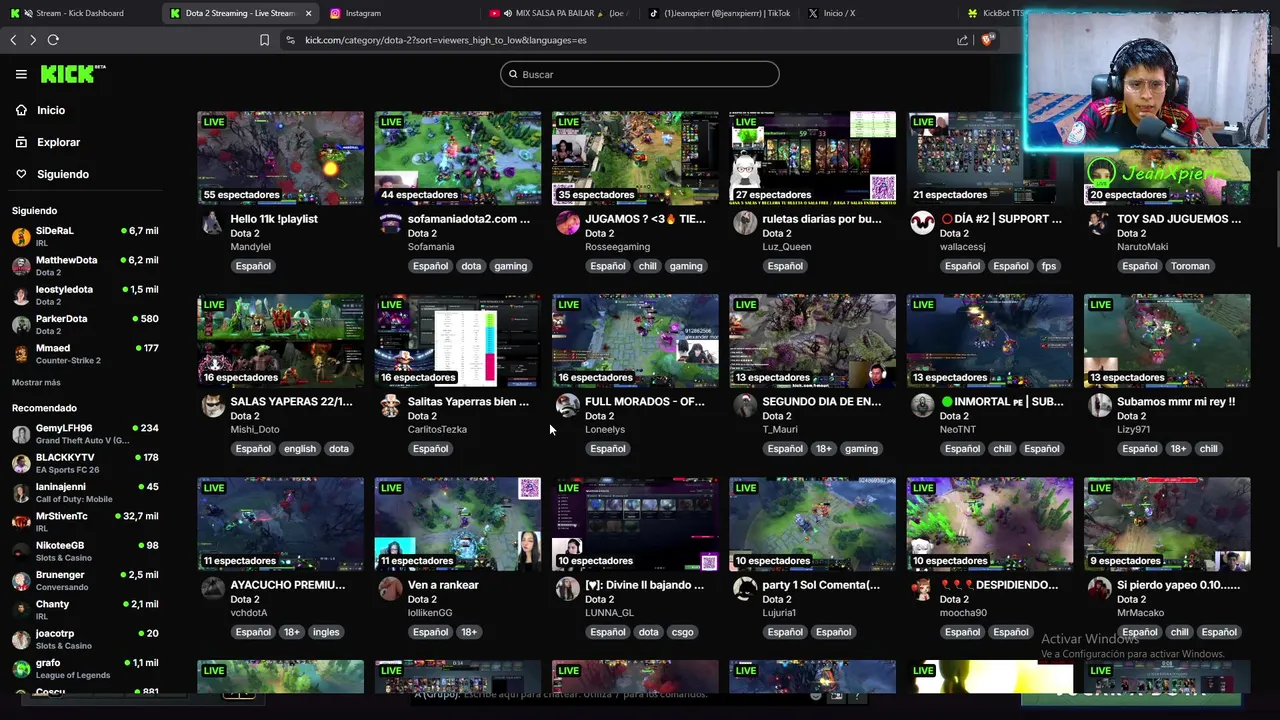This screenshot has width=1280, height=720.
Task: Click the browser back arrow
Action: tap(13, 40)
